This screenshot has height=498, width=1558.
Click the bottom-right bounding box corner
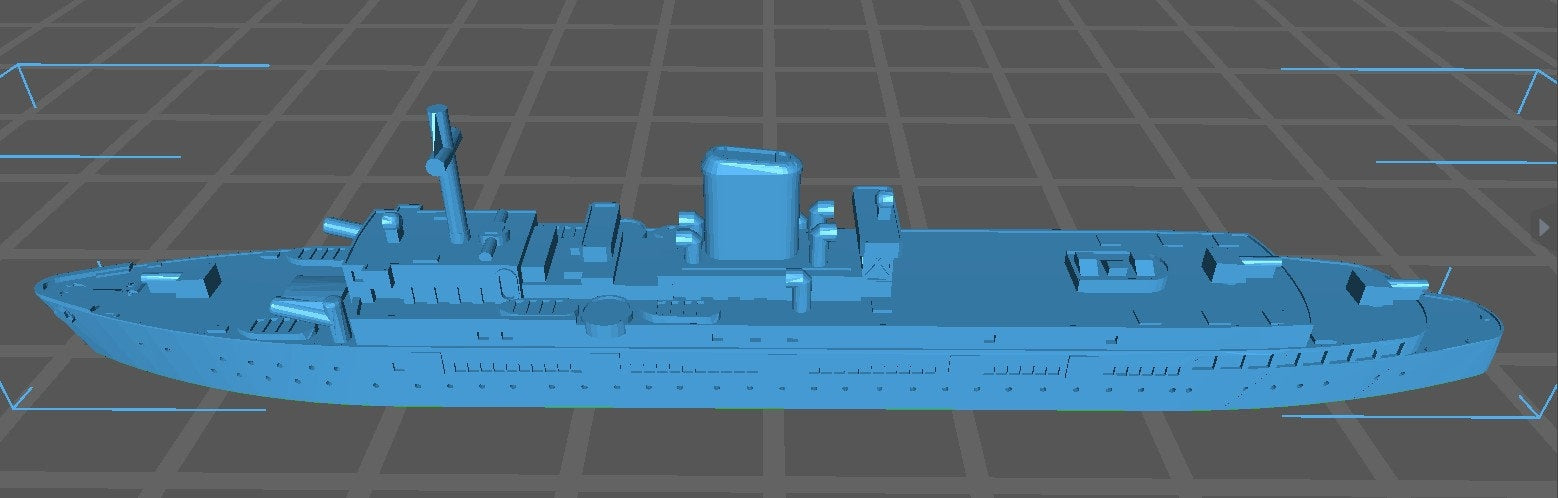click(1538, 414)
